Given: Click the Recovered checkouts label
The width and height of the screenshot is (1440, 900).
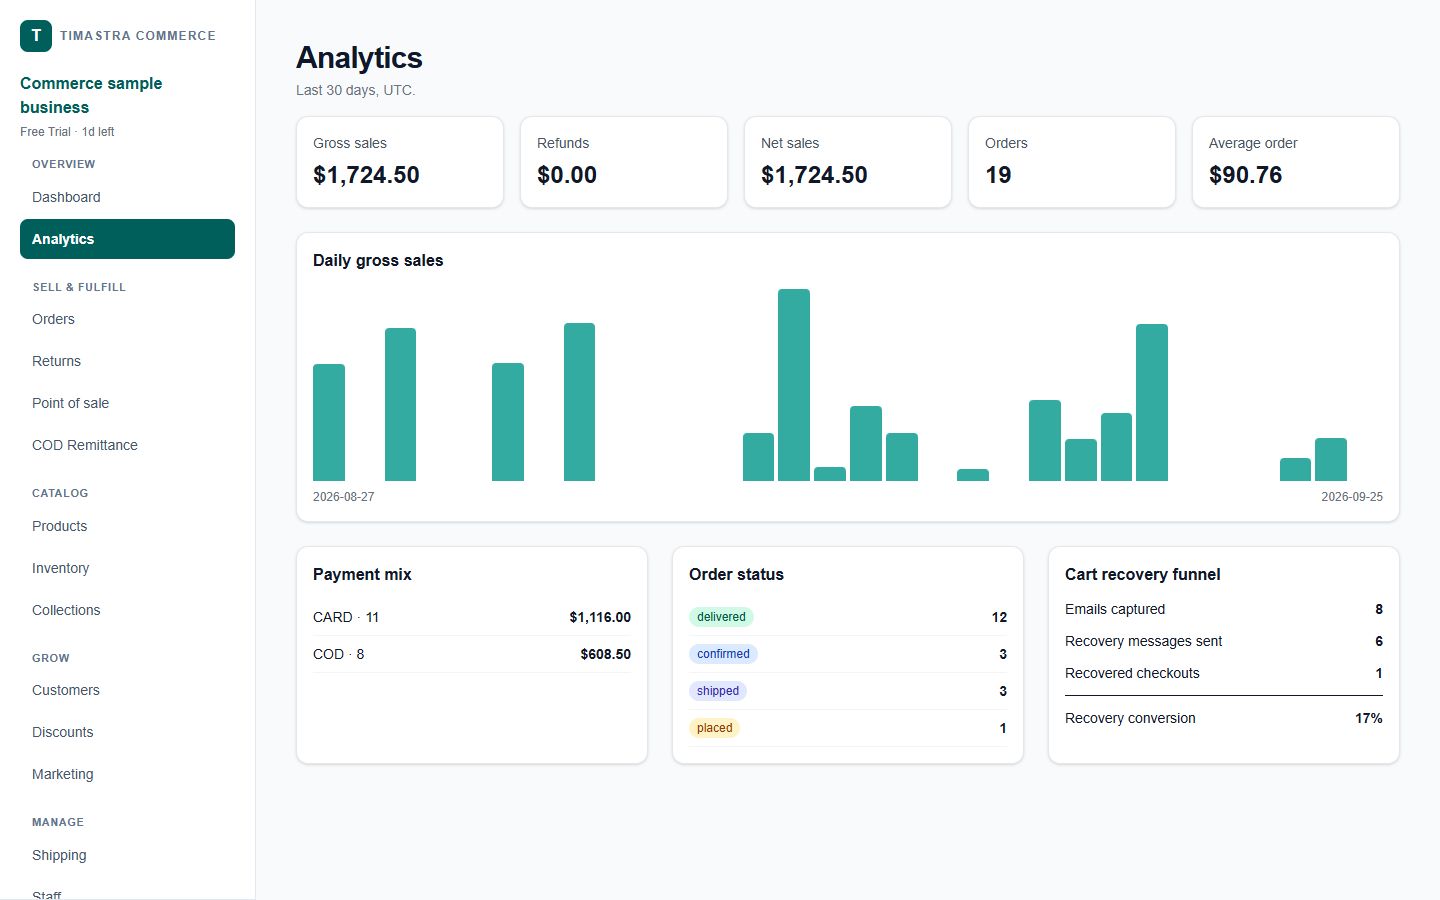Looking at the screenshot, I should point(1132,673).
